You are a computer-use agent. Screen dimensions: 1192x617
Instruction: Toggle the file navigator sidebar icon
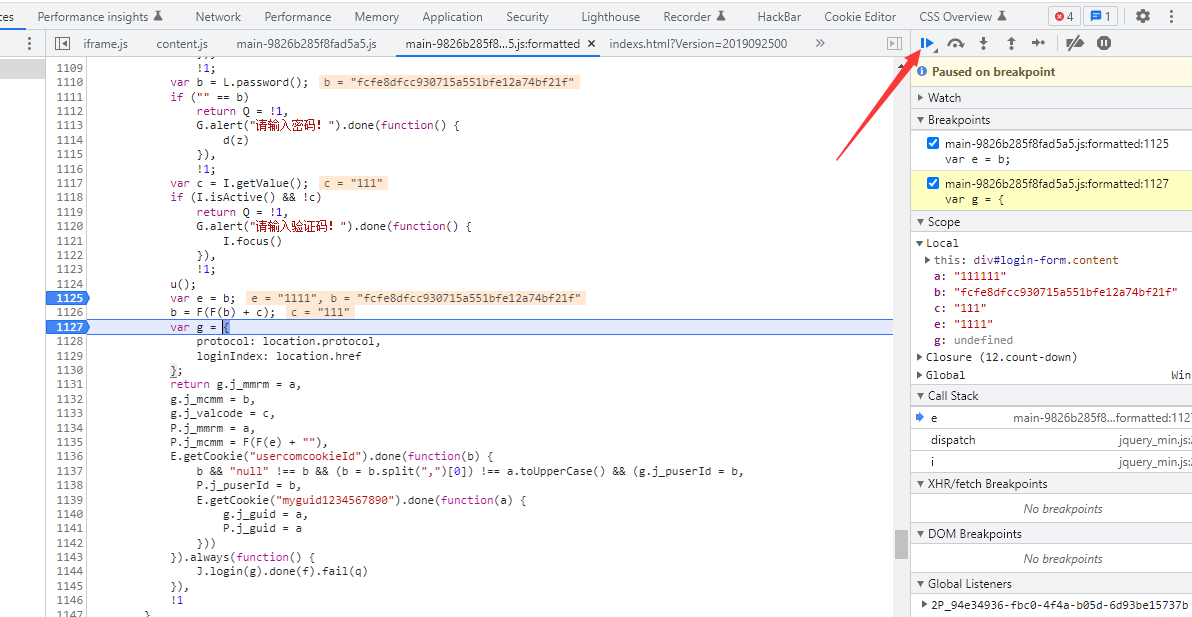pos(63,43)
